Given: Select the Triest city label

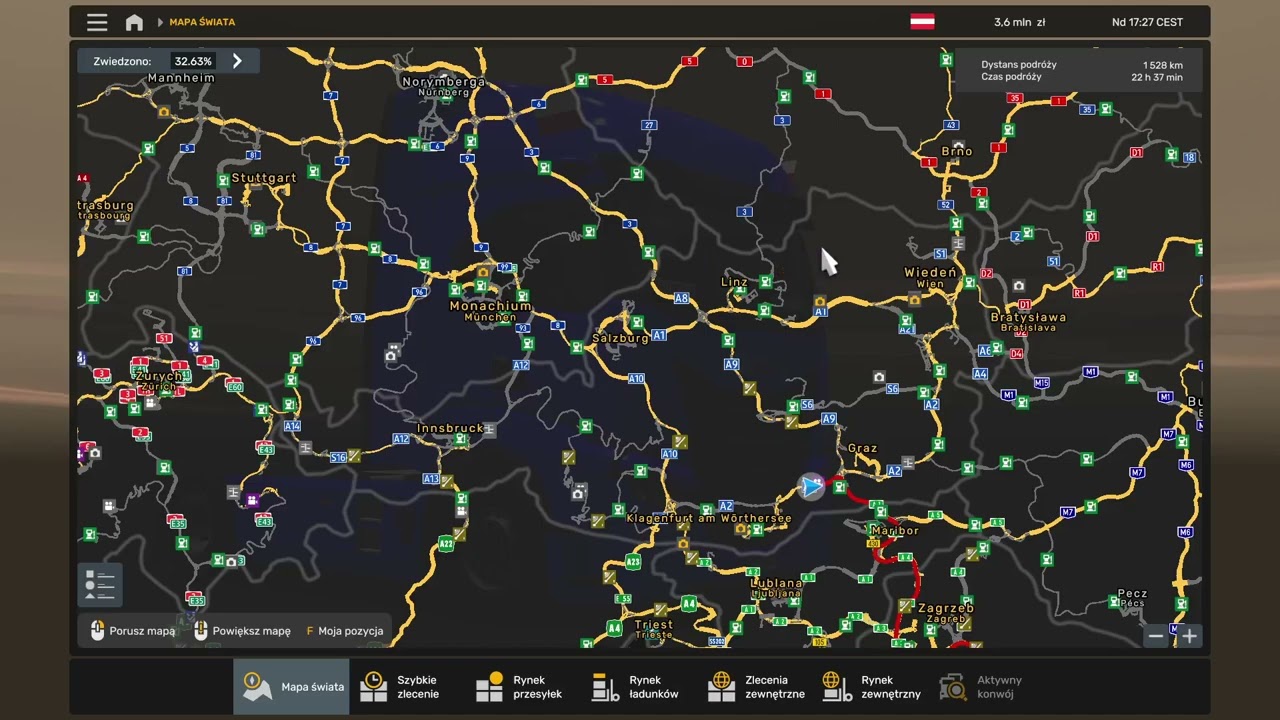Looking at the screenshot, I should (x=654, y=624).
